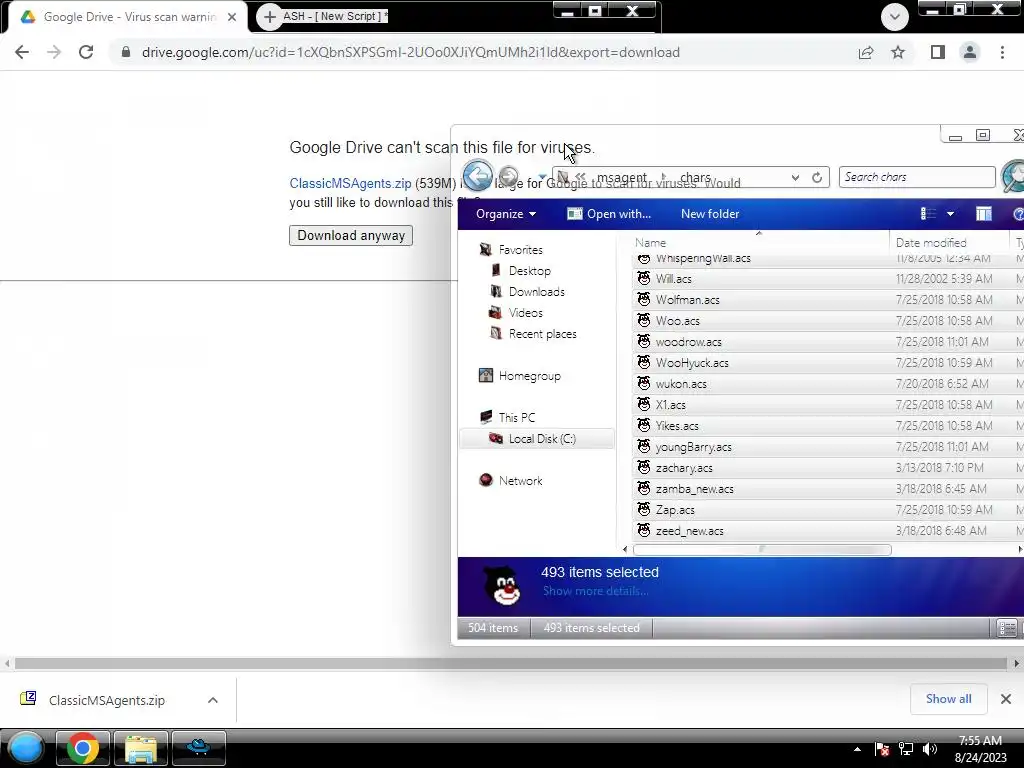The image size is (1024, 768).
Task: Open Chrome from the taskbar
Action: point(83,748)
